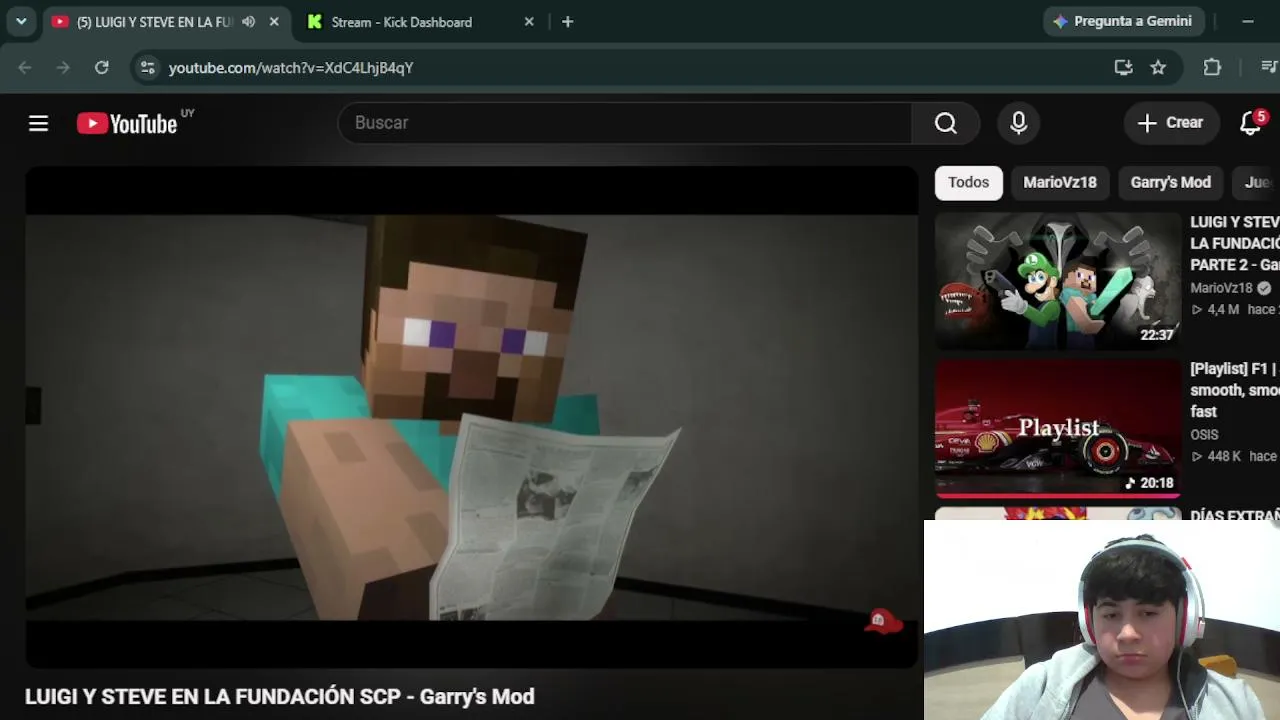Open a new browser tab
1280x720 pixels.
(x=567, y=21)
